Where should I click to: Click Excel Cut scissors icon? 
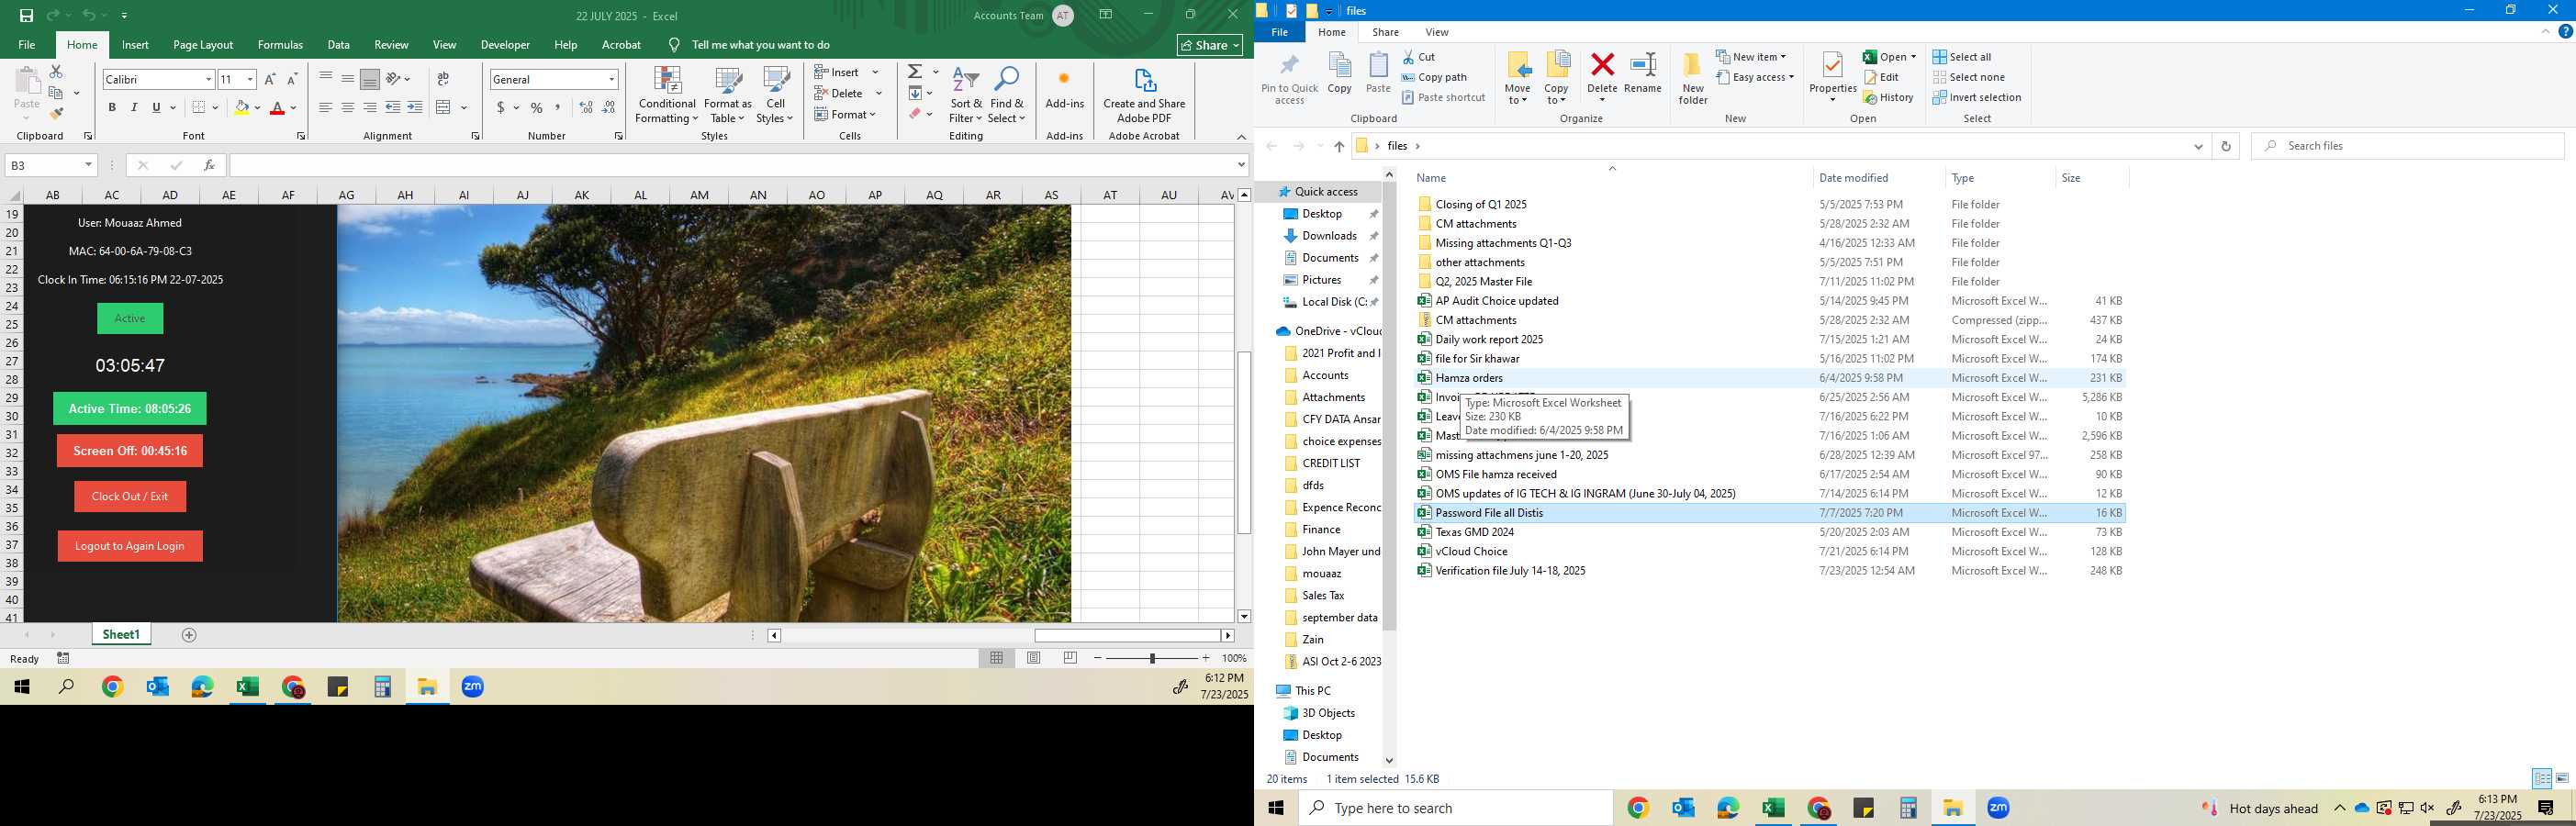(x=56, y=71)
